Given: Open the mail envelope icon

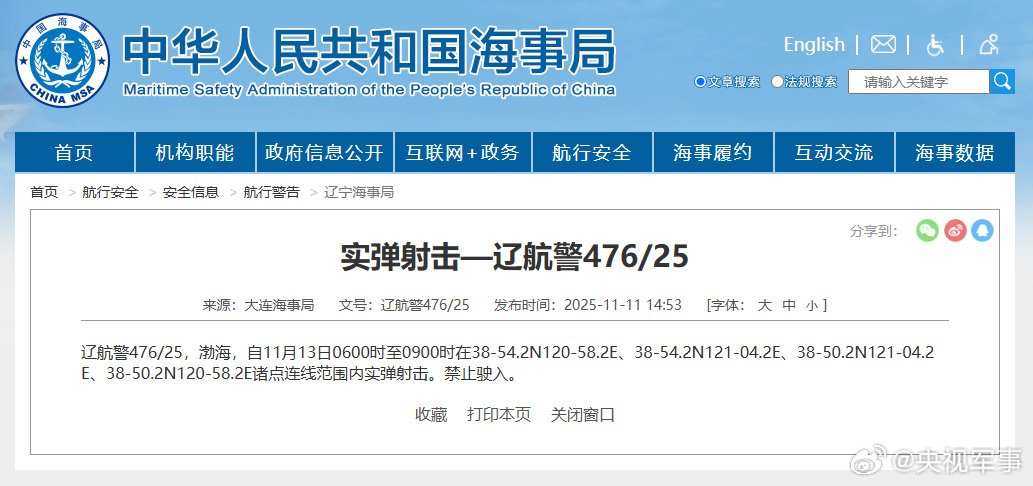Looking at the screenshot, I should [x=883, y=45].
